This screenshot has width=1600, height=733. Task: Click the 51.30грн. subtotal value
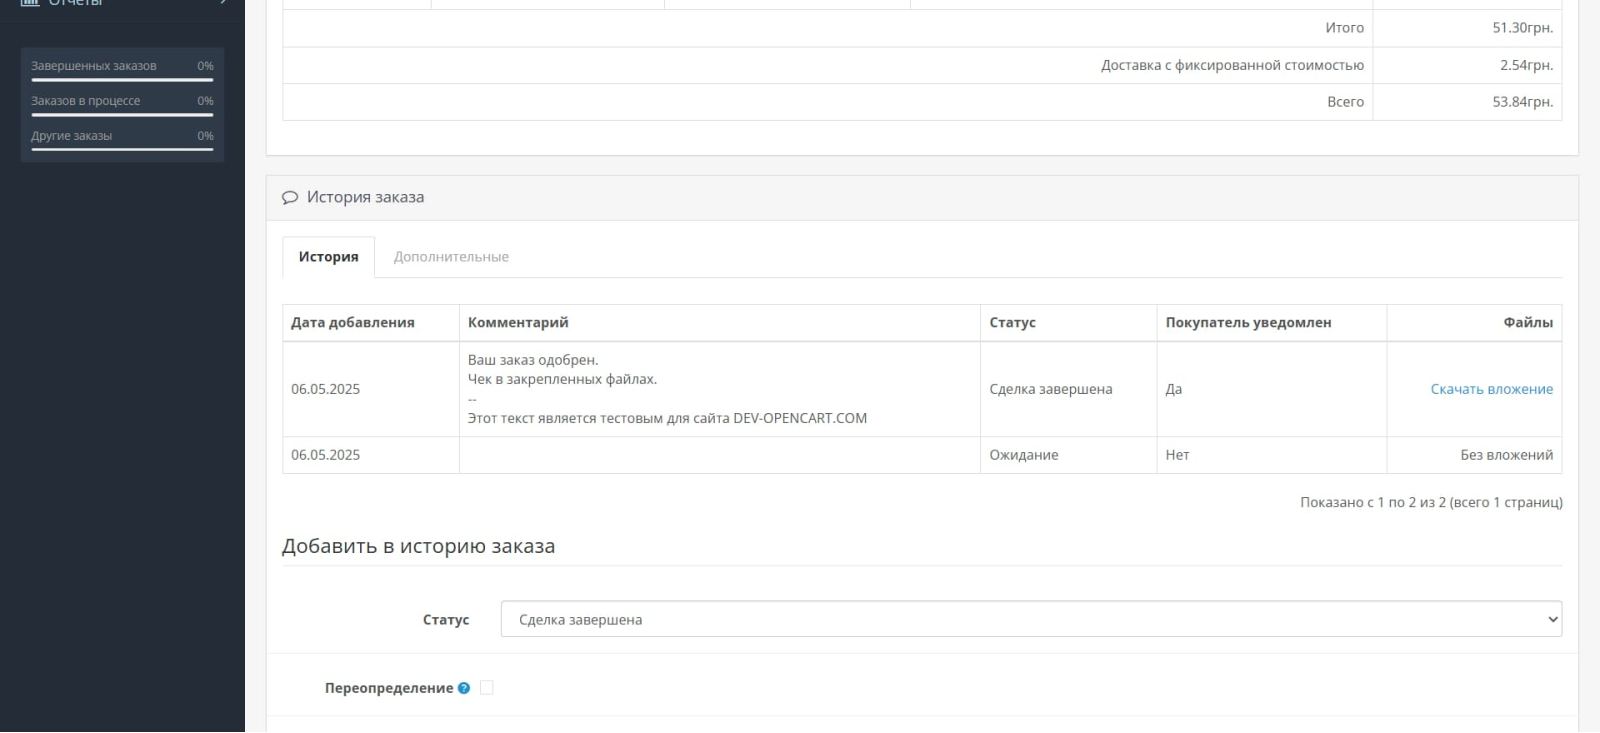click(x=1522, y=28)
